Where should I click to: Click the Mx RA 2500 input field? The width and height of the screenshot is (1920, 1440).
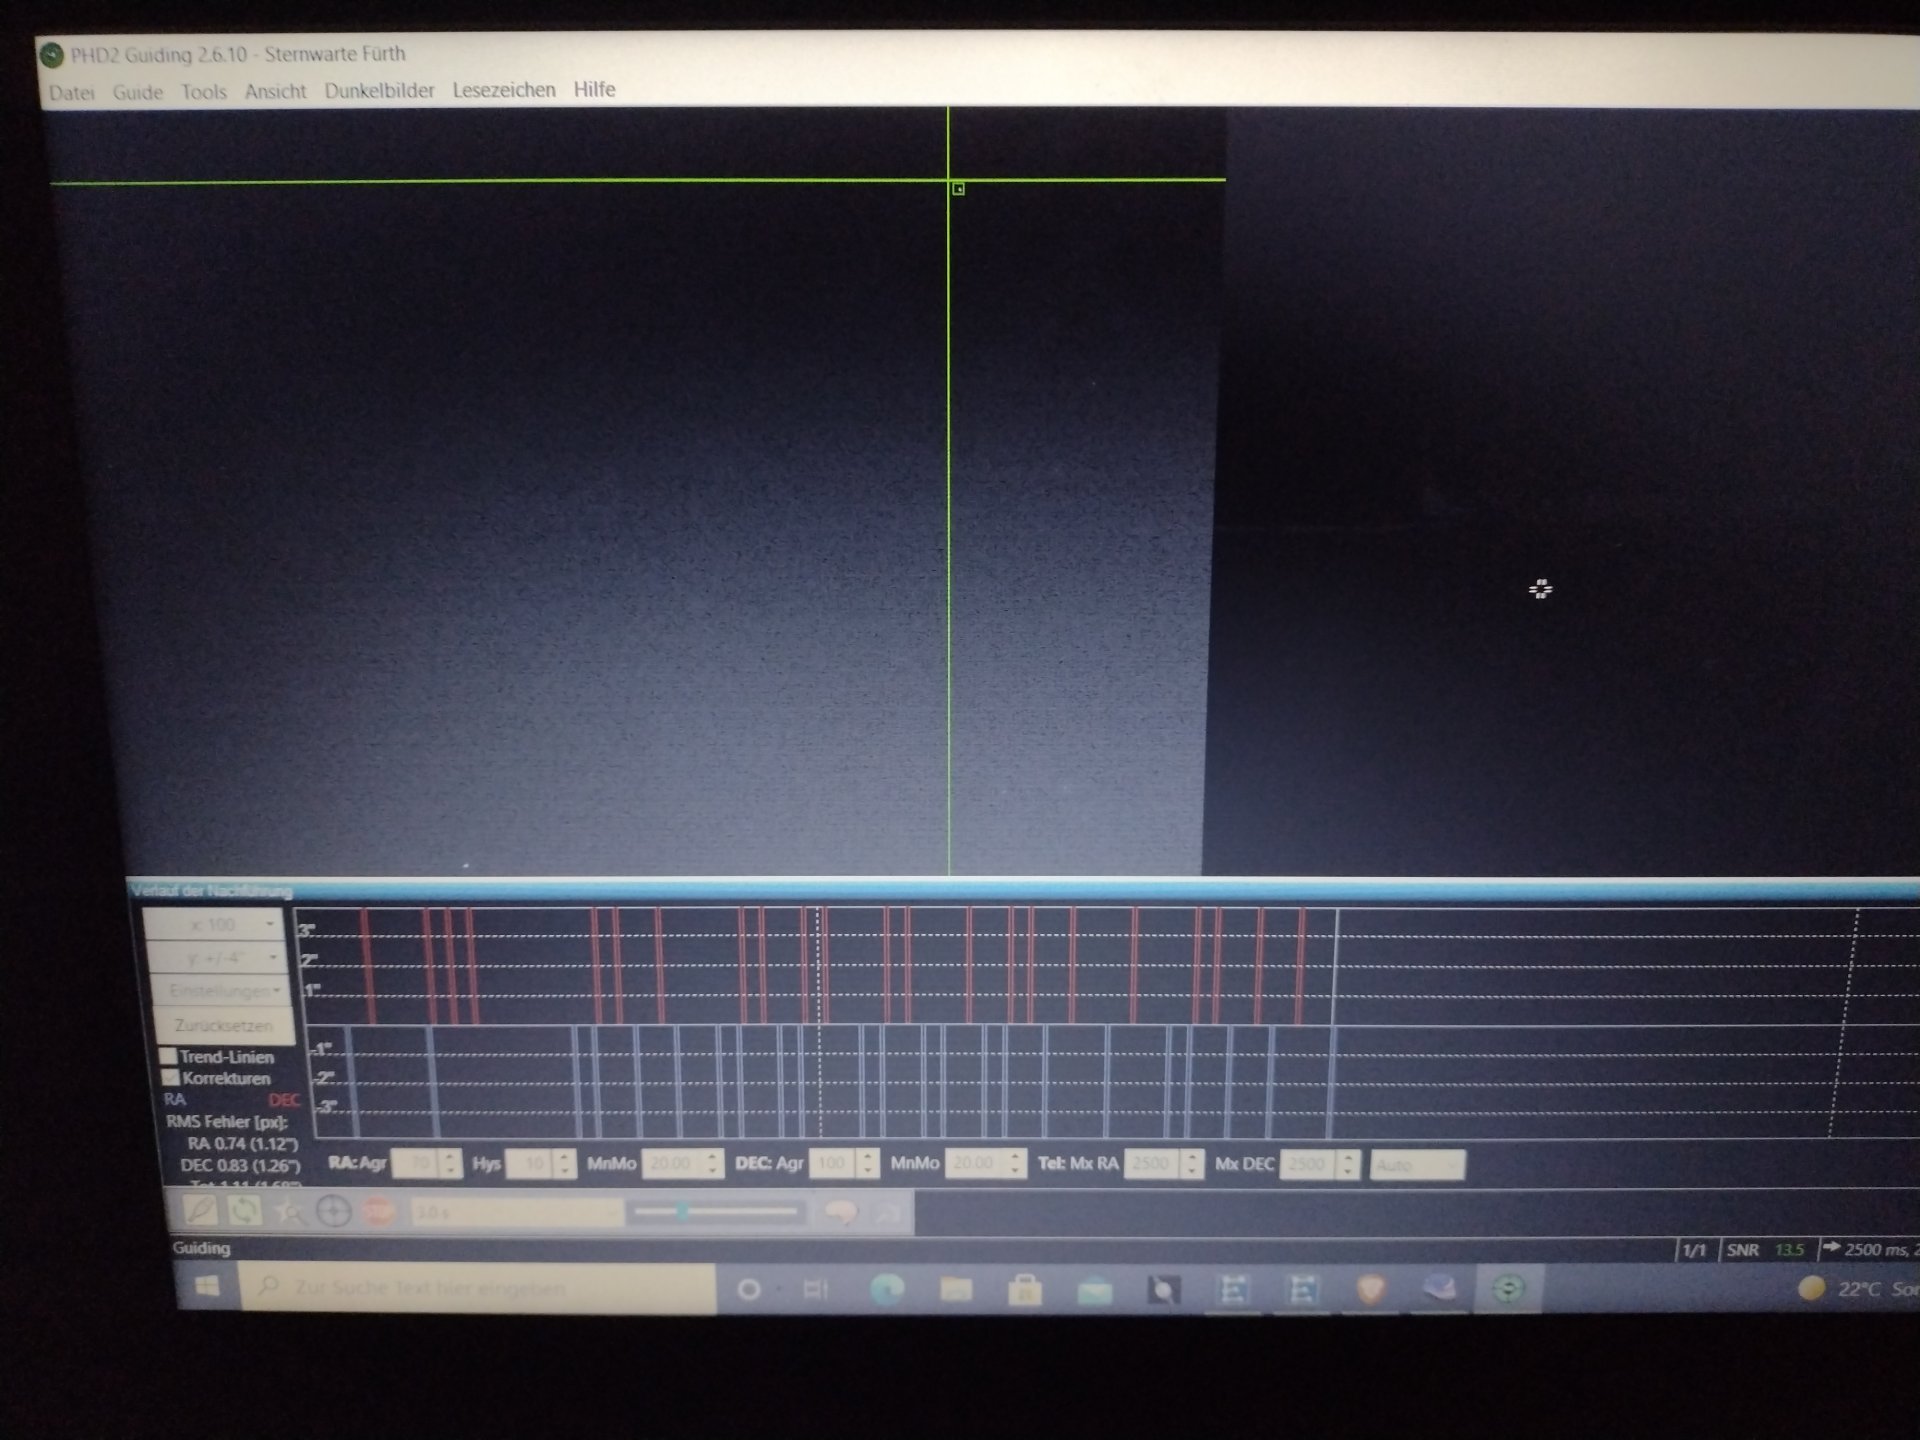(x=1152, y=1164)
